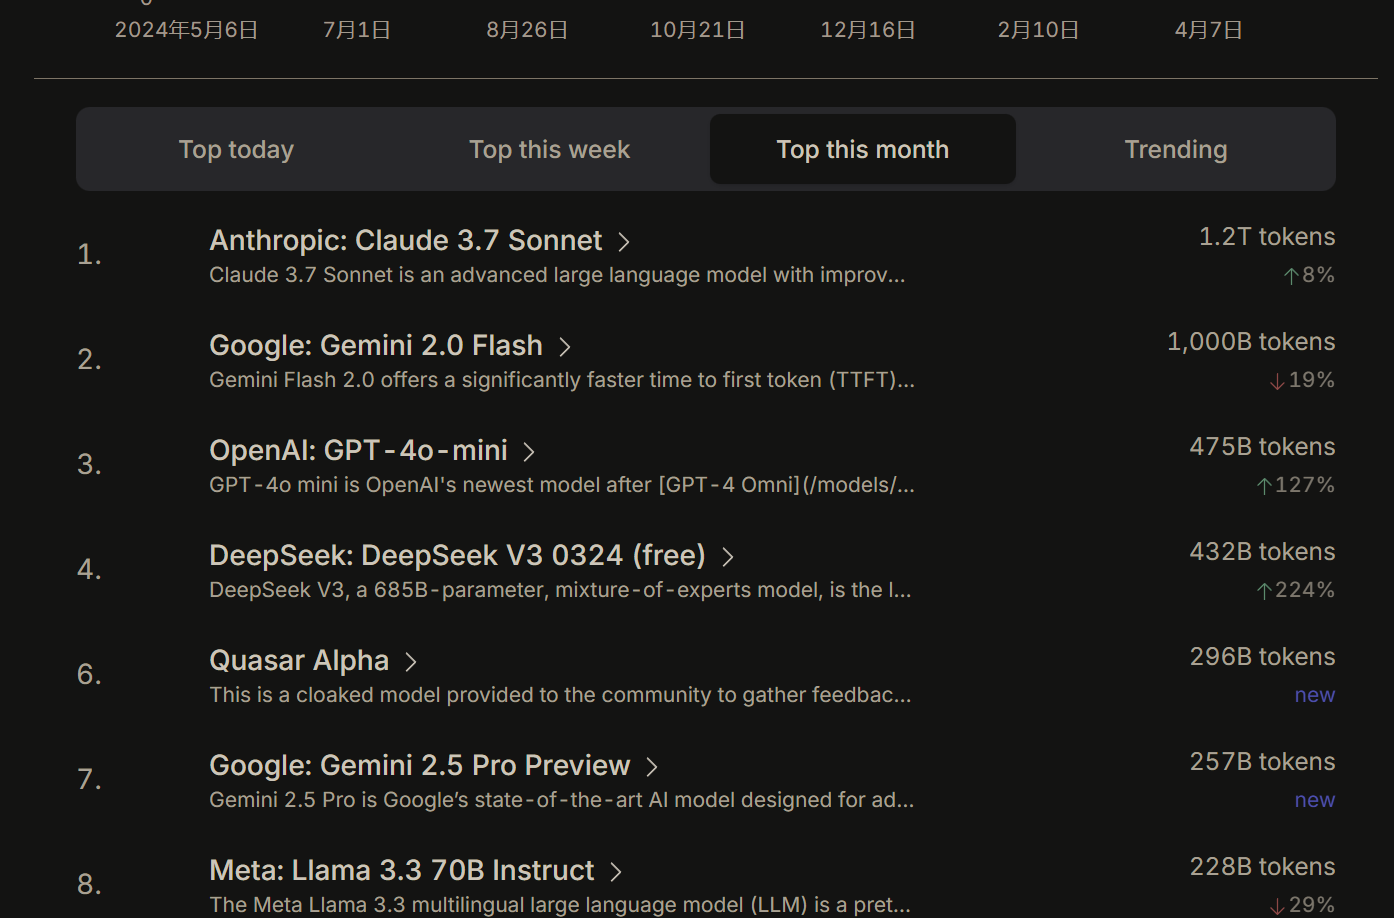Click the down arrow beside 29%
The height and width of the screenshot is (918, 1394).
click(1277, 906)
